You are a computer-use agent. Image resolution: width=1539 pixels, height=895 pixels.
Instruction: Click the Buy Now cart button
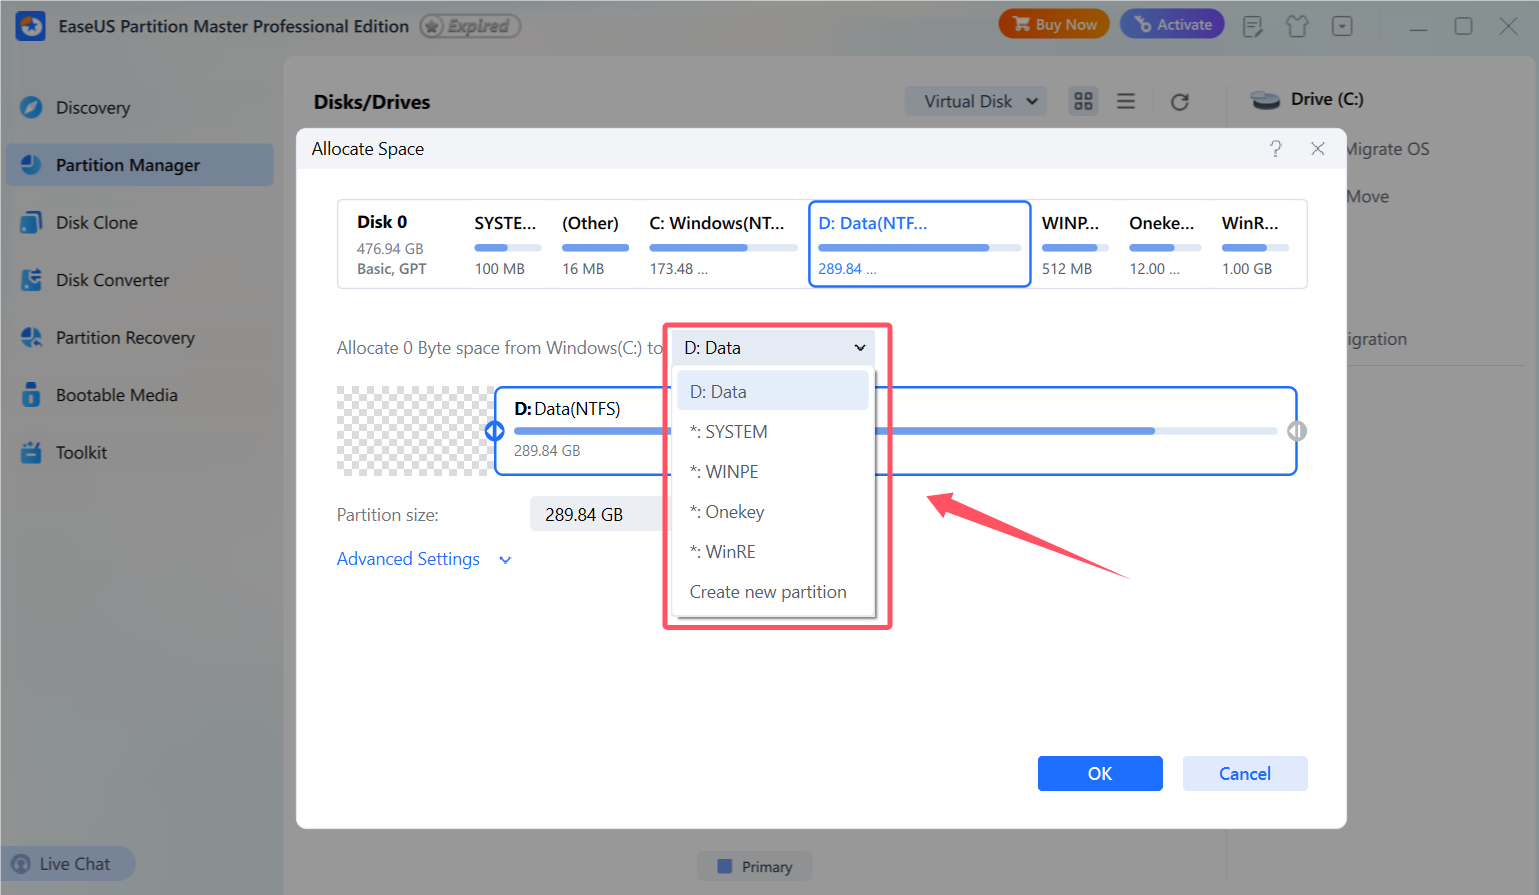1054,25
